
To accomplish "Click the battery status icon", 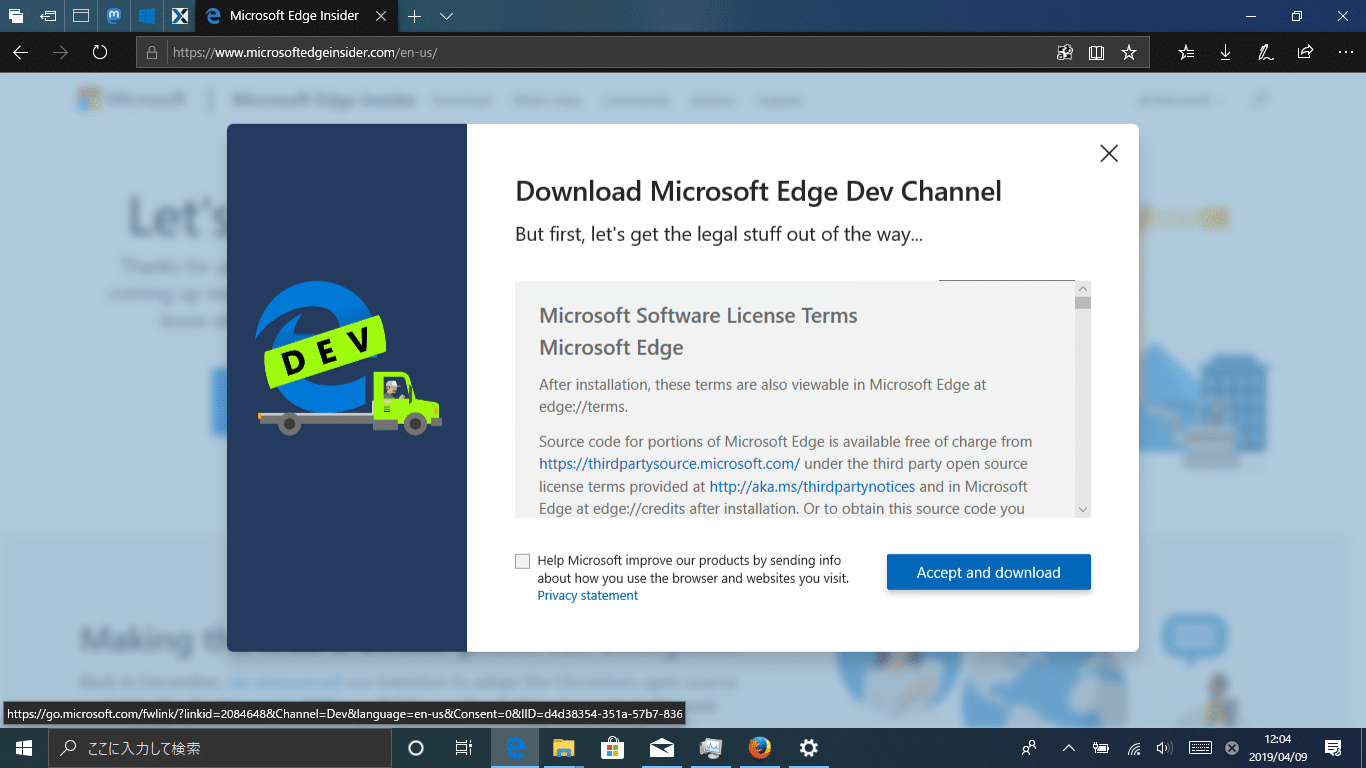I will tap(1101, 748).
